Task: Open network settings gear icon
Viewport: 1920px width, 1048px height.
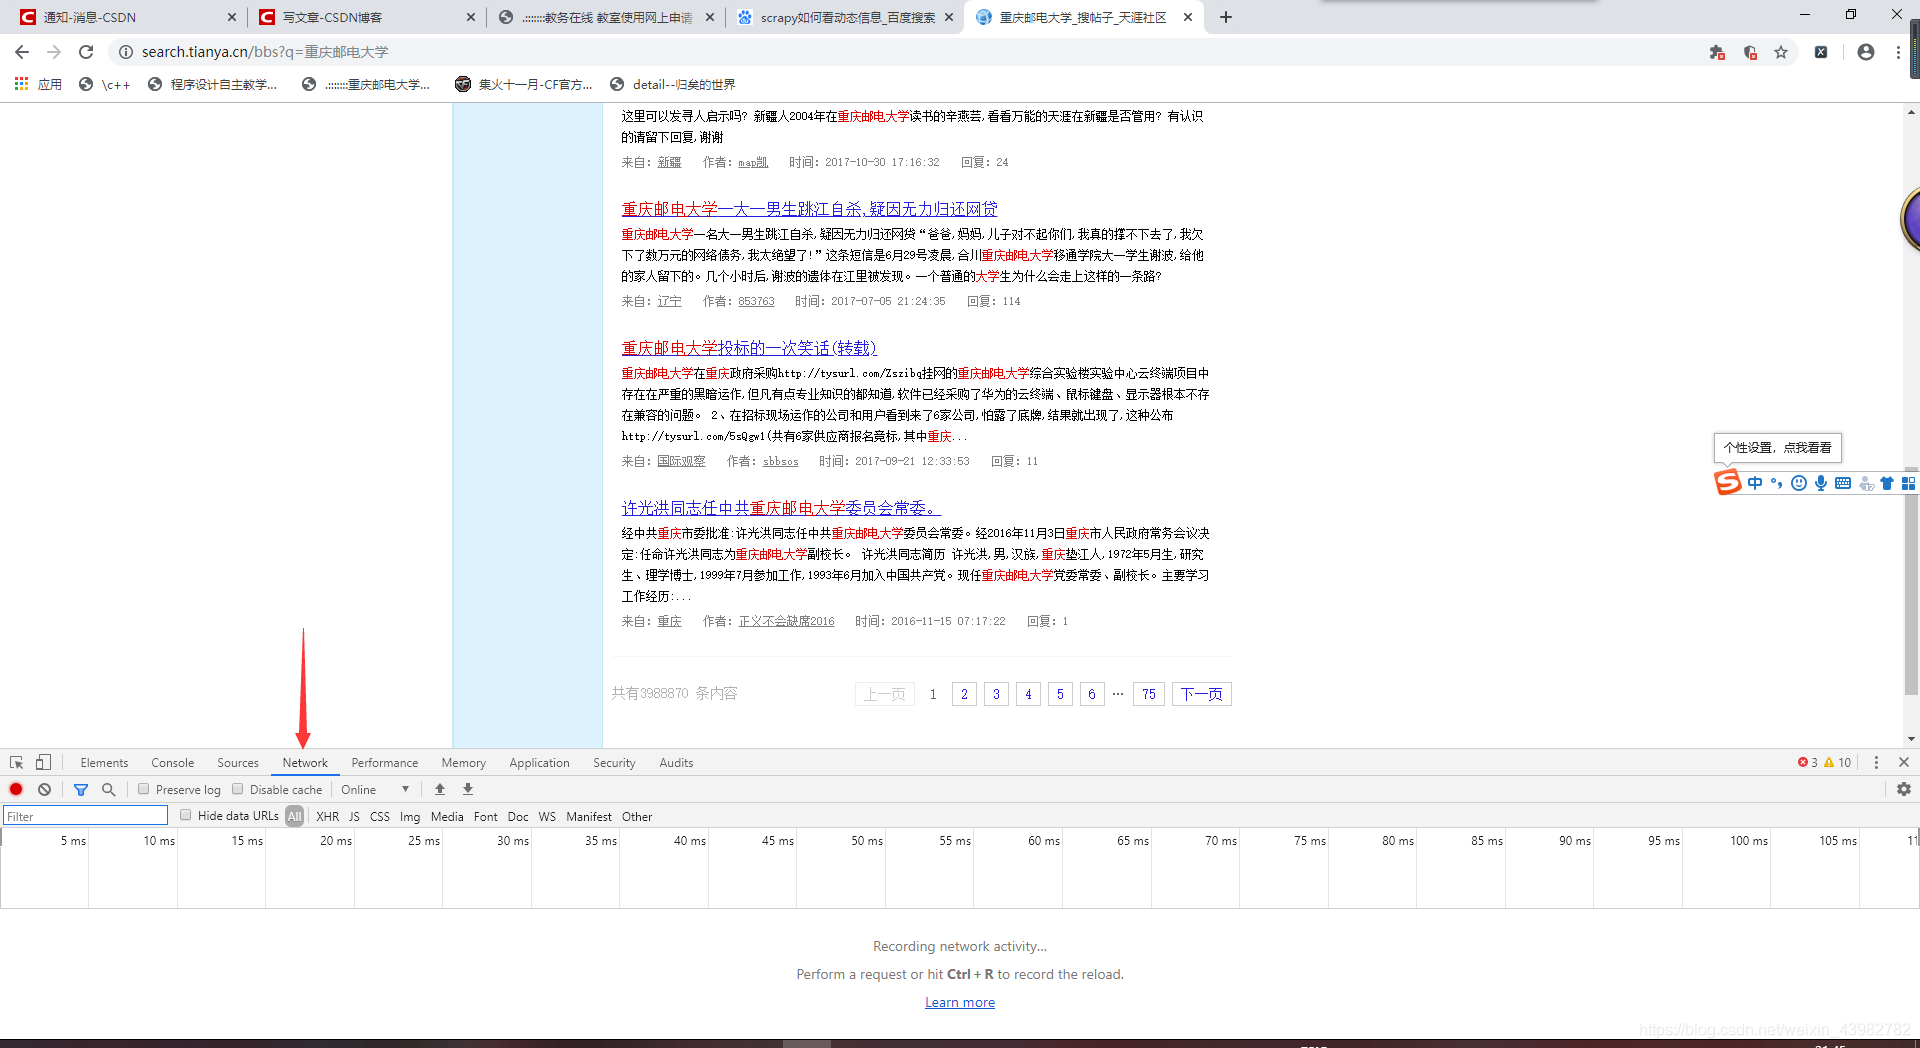Action: (x=1904, y=789)
